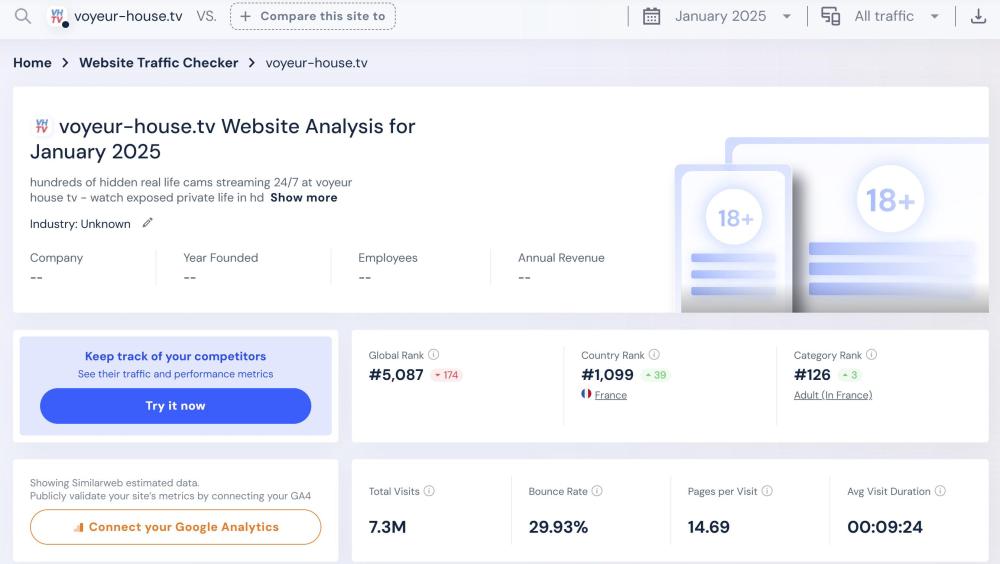Viewport: 1000px width, 564px height.
Task: Click the info icon beside Total Visits
Action: [429, 491]
